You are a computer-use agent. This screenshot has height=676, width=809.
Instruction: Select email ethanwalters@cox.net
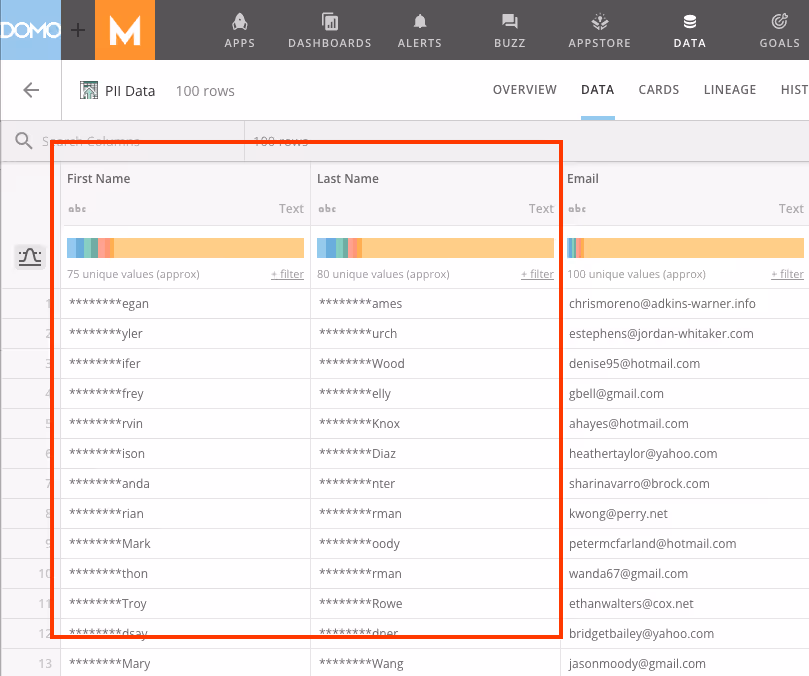coord(631,603)
